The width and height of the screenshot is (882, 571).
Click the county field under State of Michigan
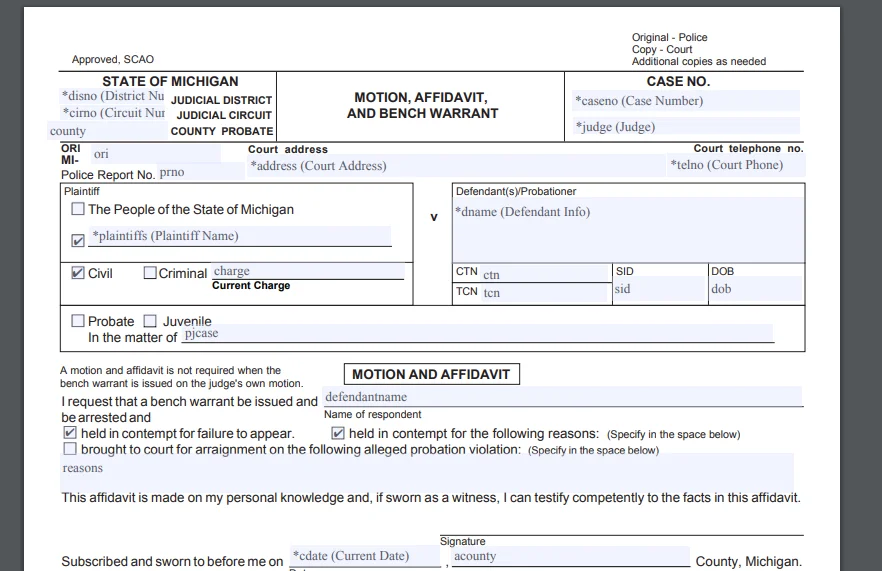(x=108, y=131)
